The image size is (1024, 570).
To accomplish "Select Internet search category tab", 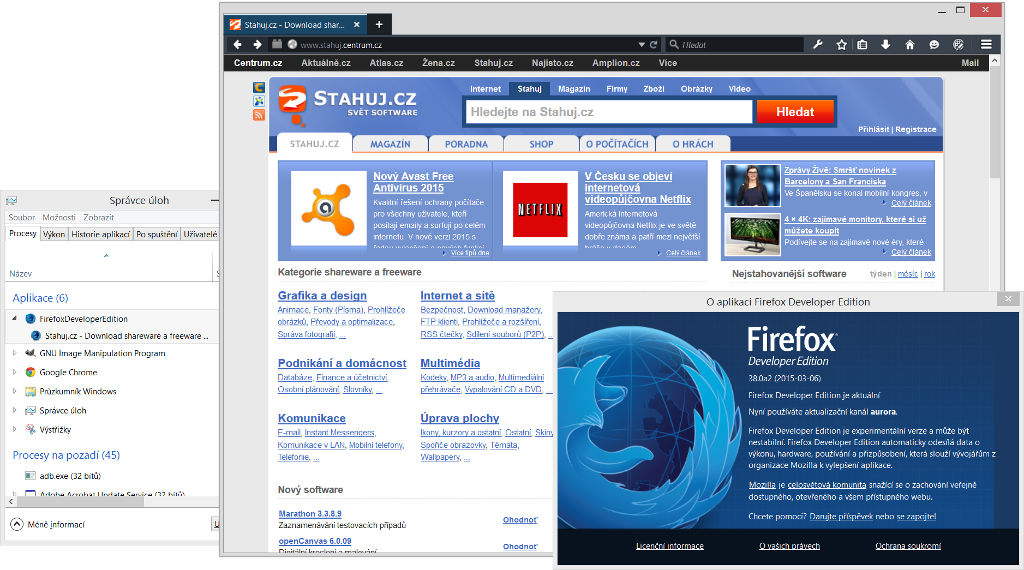I will (x=485, y=89).
